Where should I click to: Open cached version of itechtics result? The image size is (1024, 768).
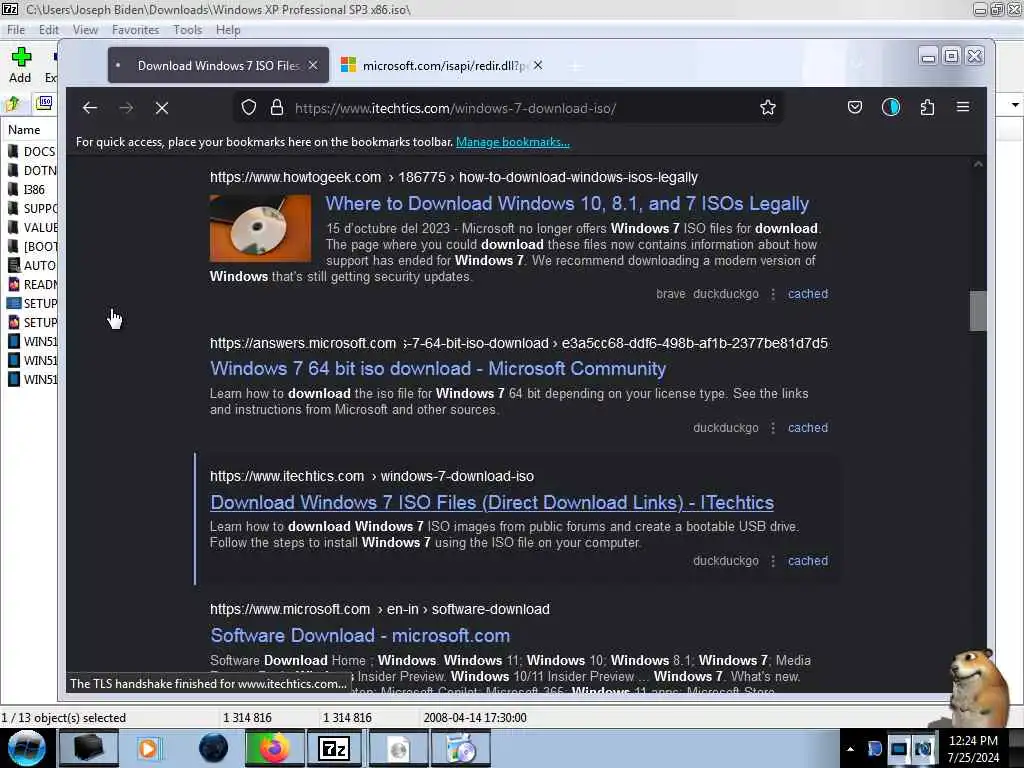[808, 561]
